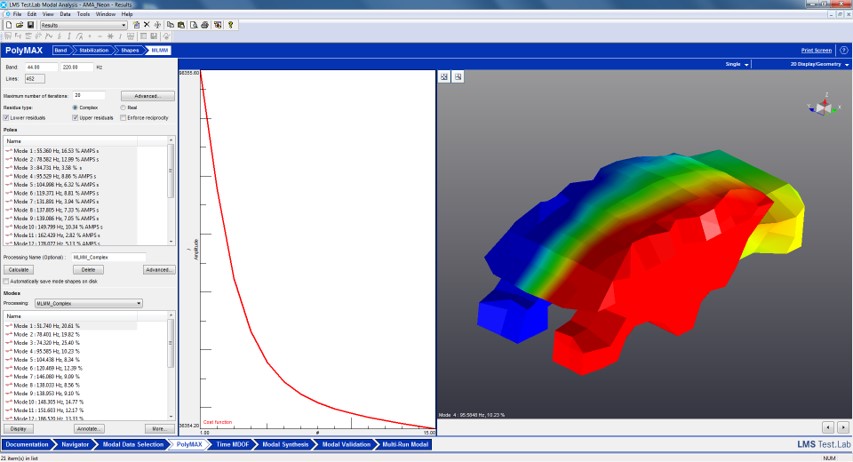Go to the Modal Synthesis workflow tab
Image resolution: width=853 pixels, height=462 pixels.
click(x=285, y=445)
